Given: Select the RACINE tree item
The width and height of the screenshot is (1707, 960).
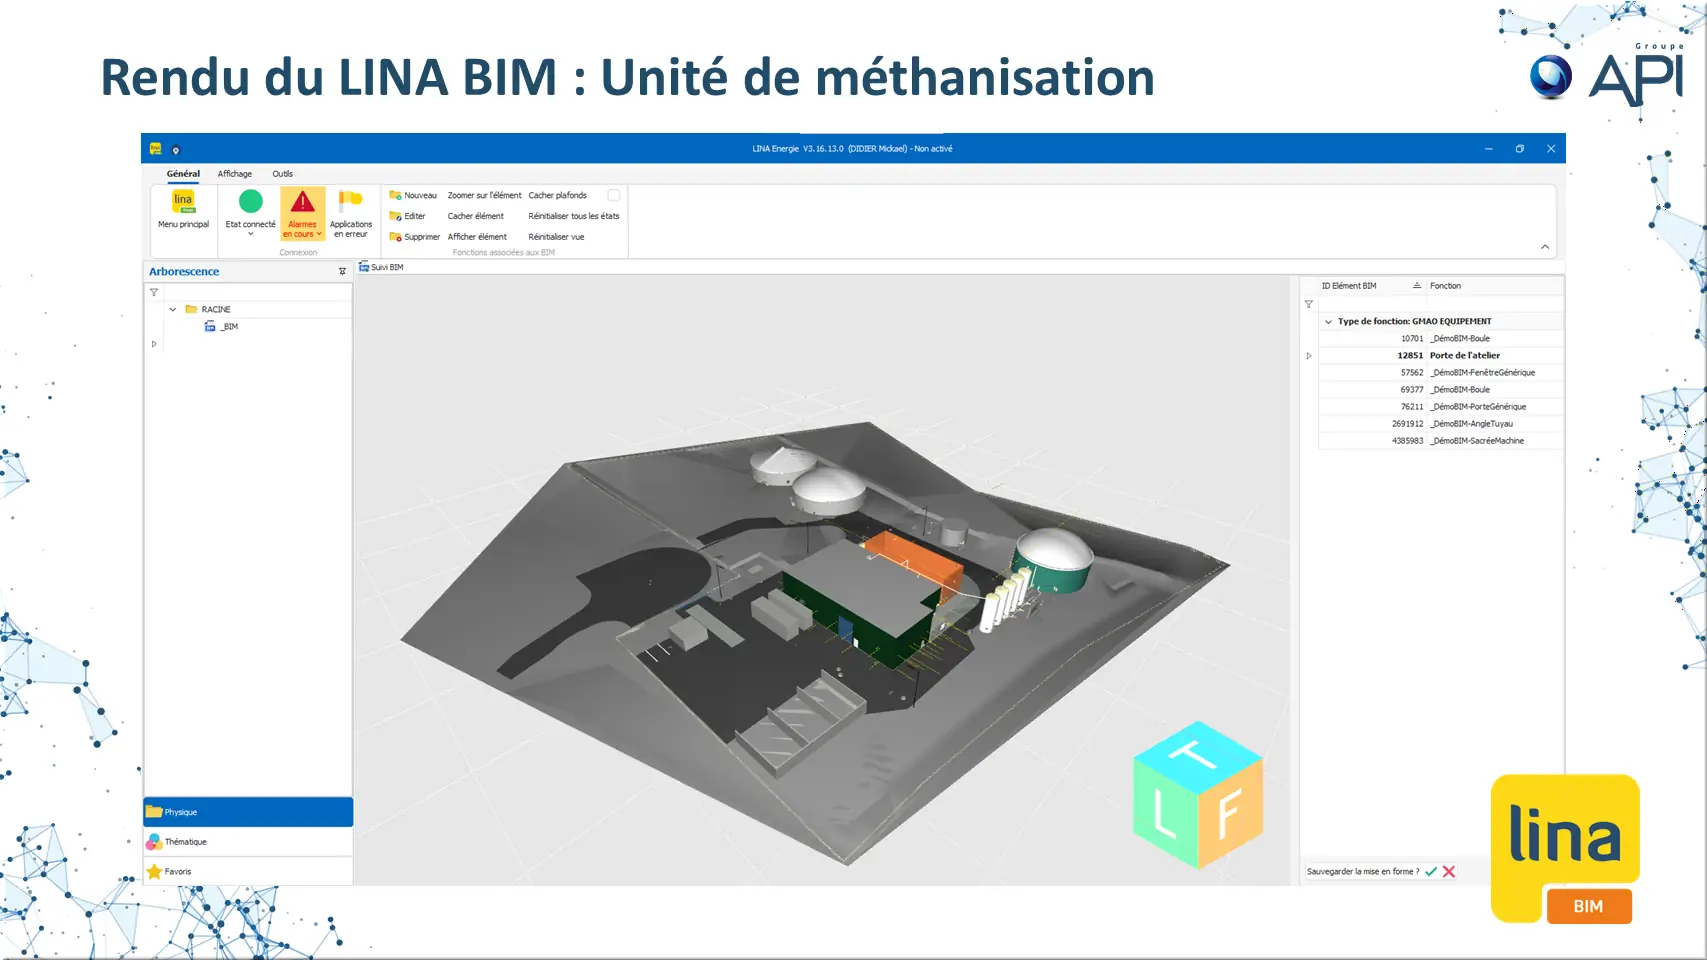Looking at the screenshot, I should 216,309.
